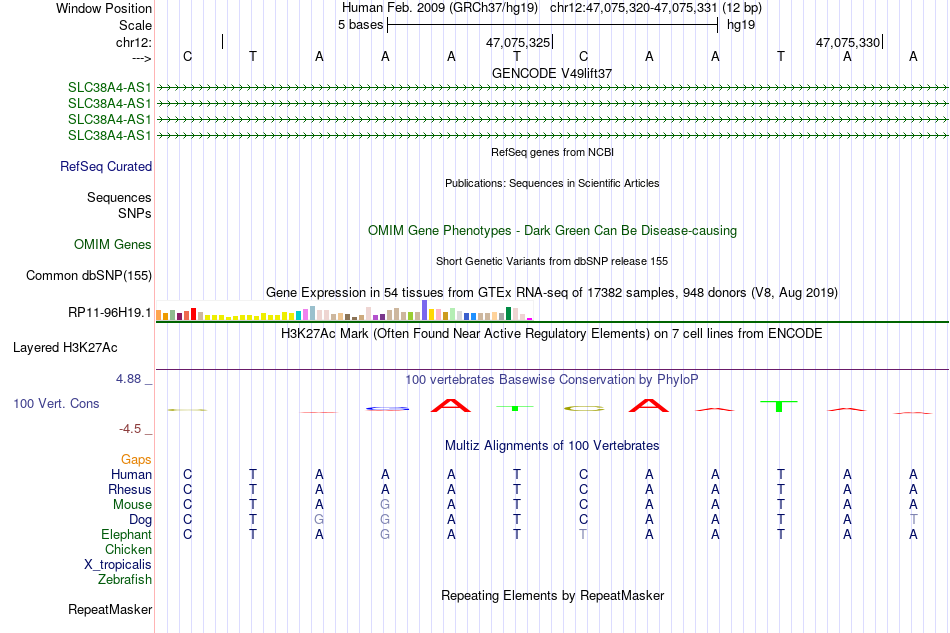Open the RefSeq Curated track label
950x633 pixels.
click(x=106, y=167)
